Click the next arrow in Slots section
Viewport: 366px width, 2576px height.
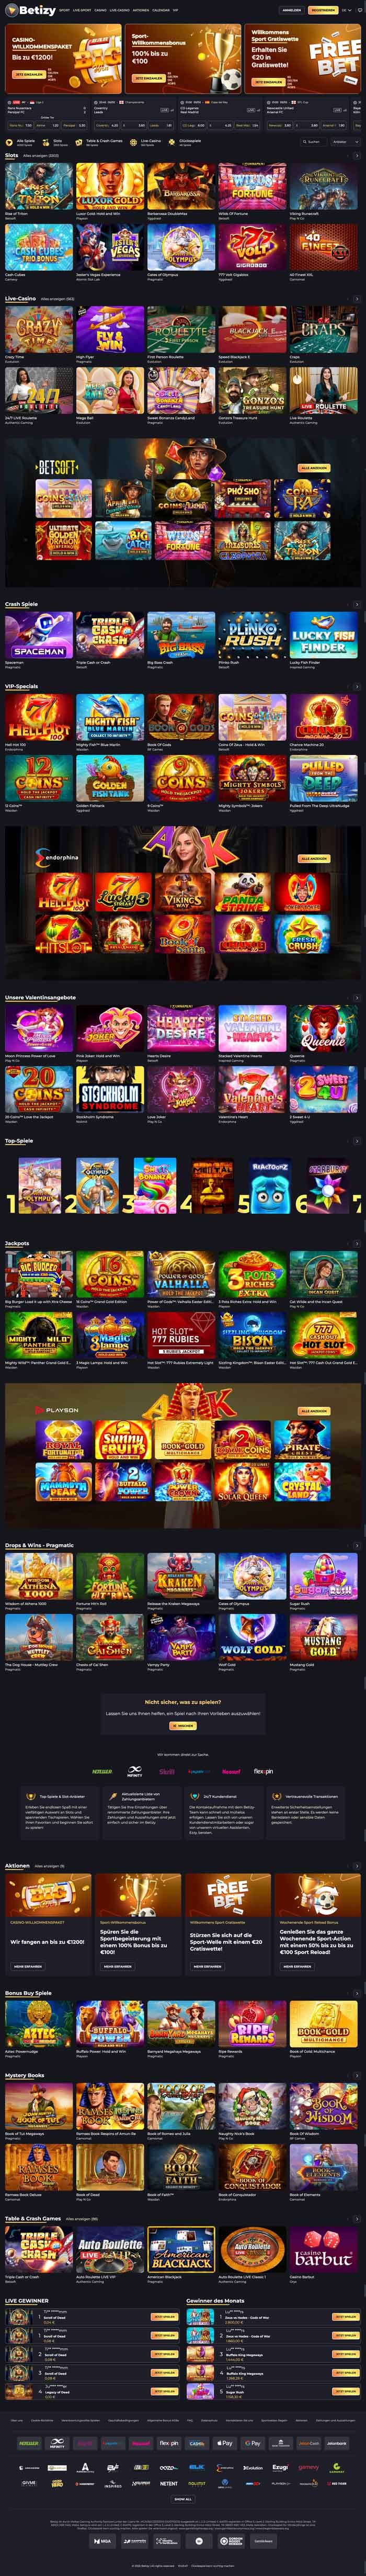click(x=357, y=156)
